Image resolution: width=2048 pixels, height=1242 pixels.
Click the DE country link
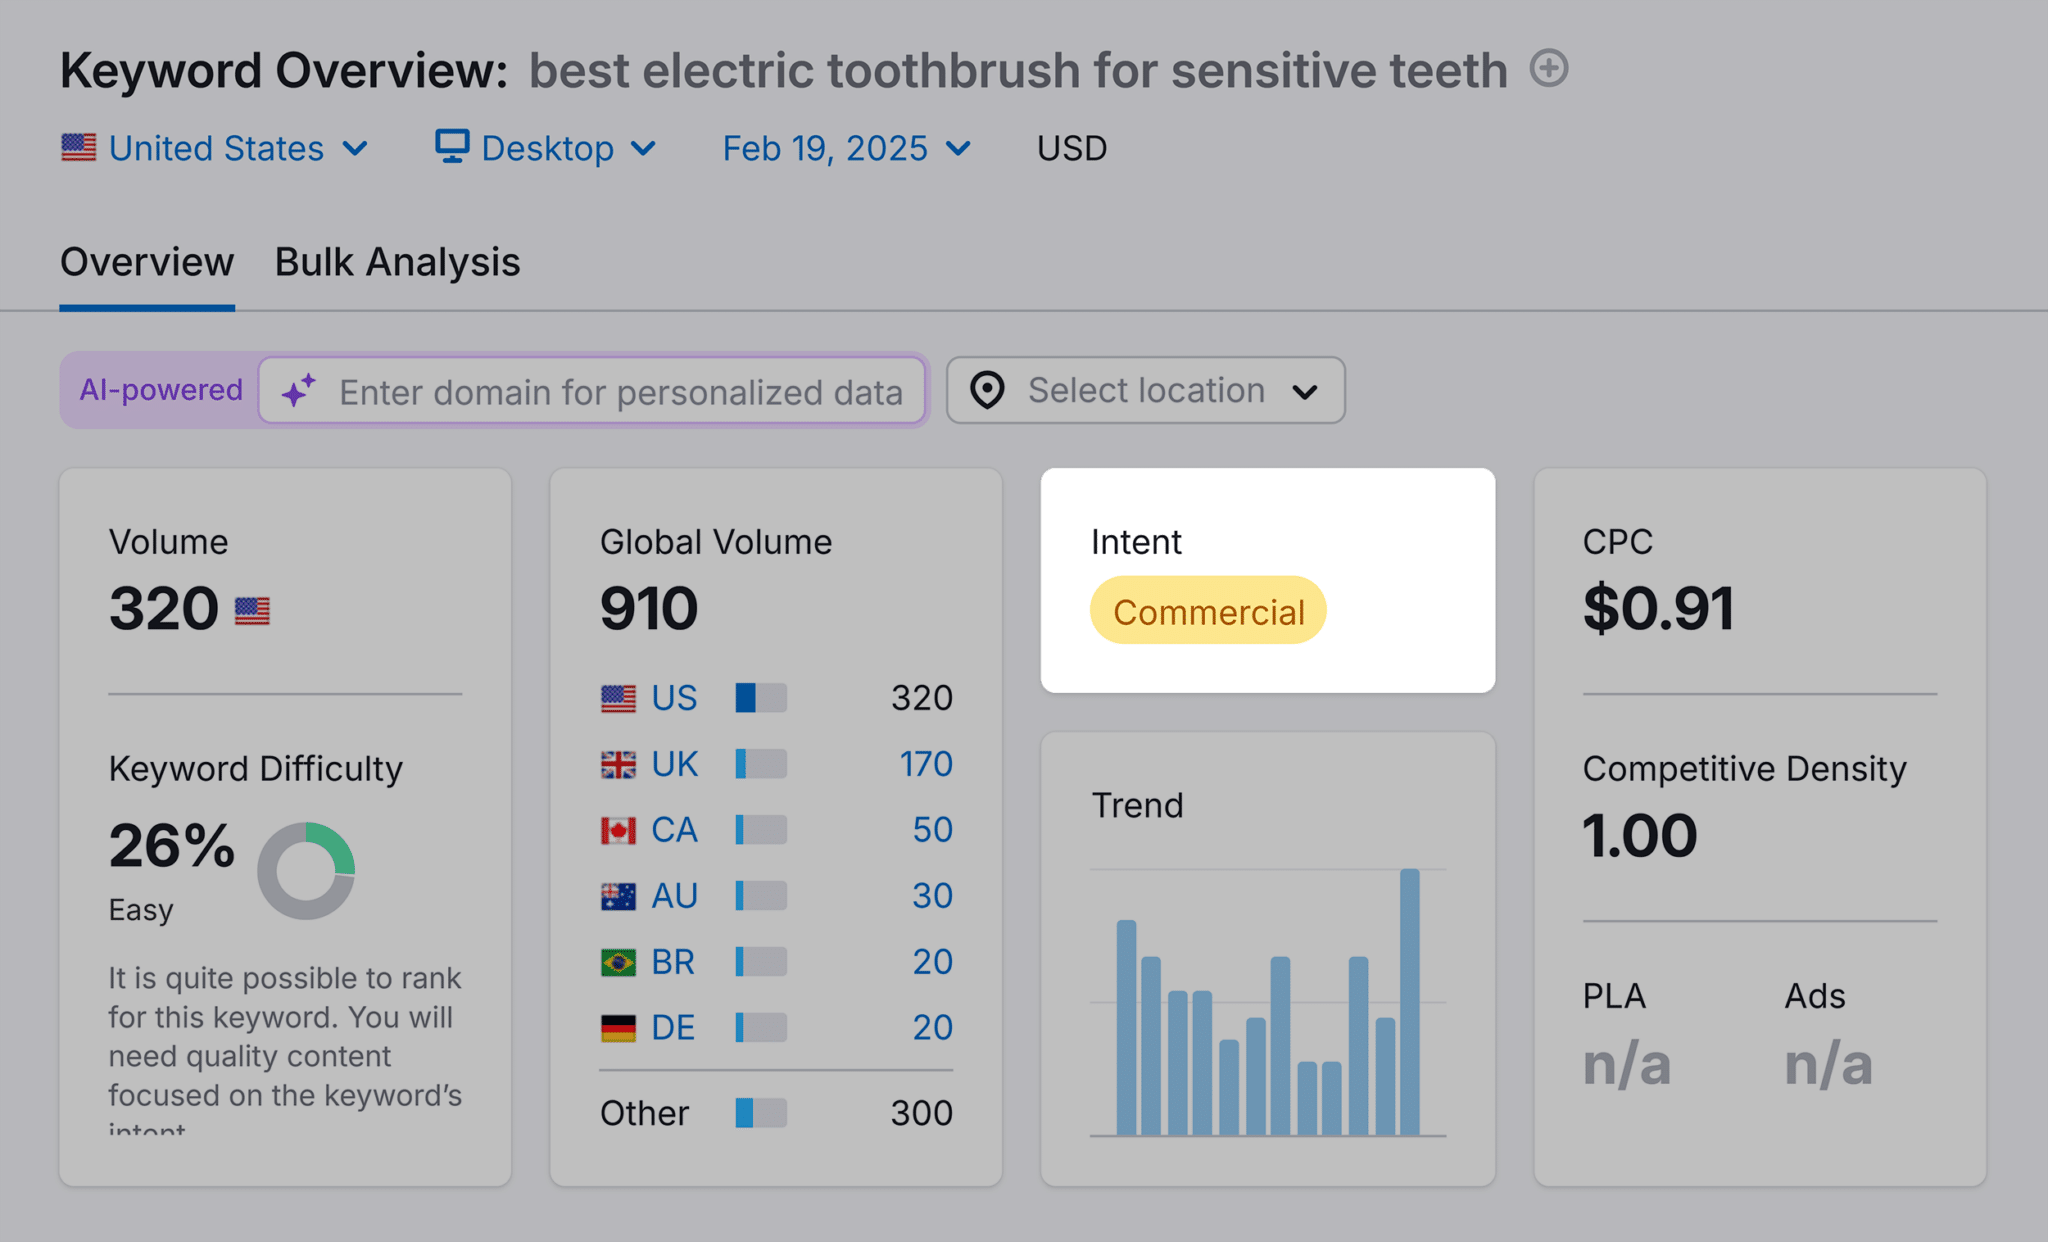tap(673, 1027)
